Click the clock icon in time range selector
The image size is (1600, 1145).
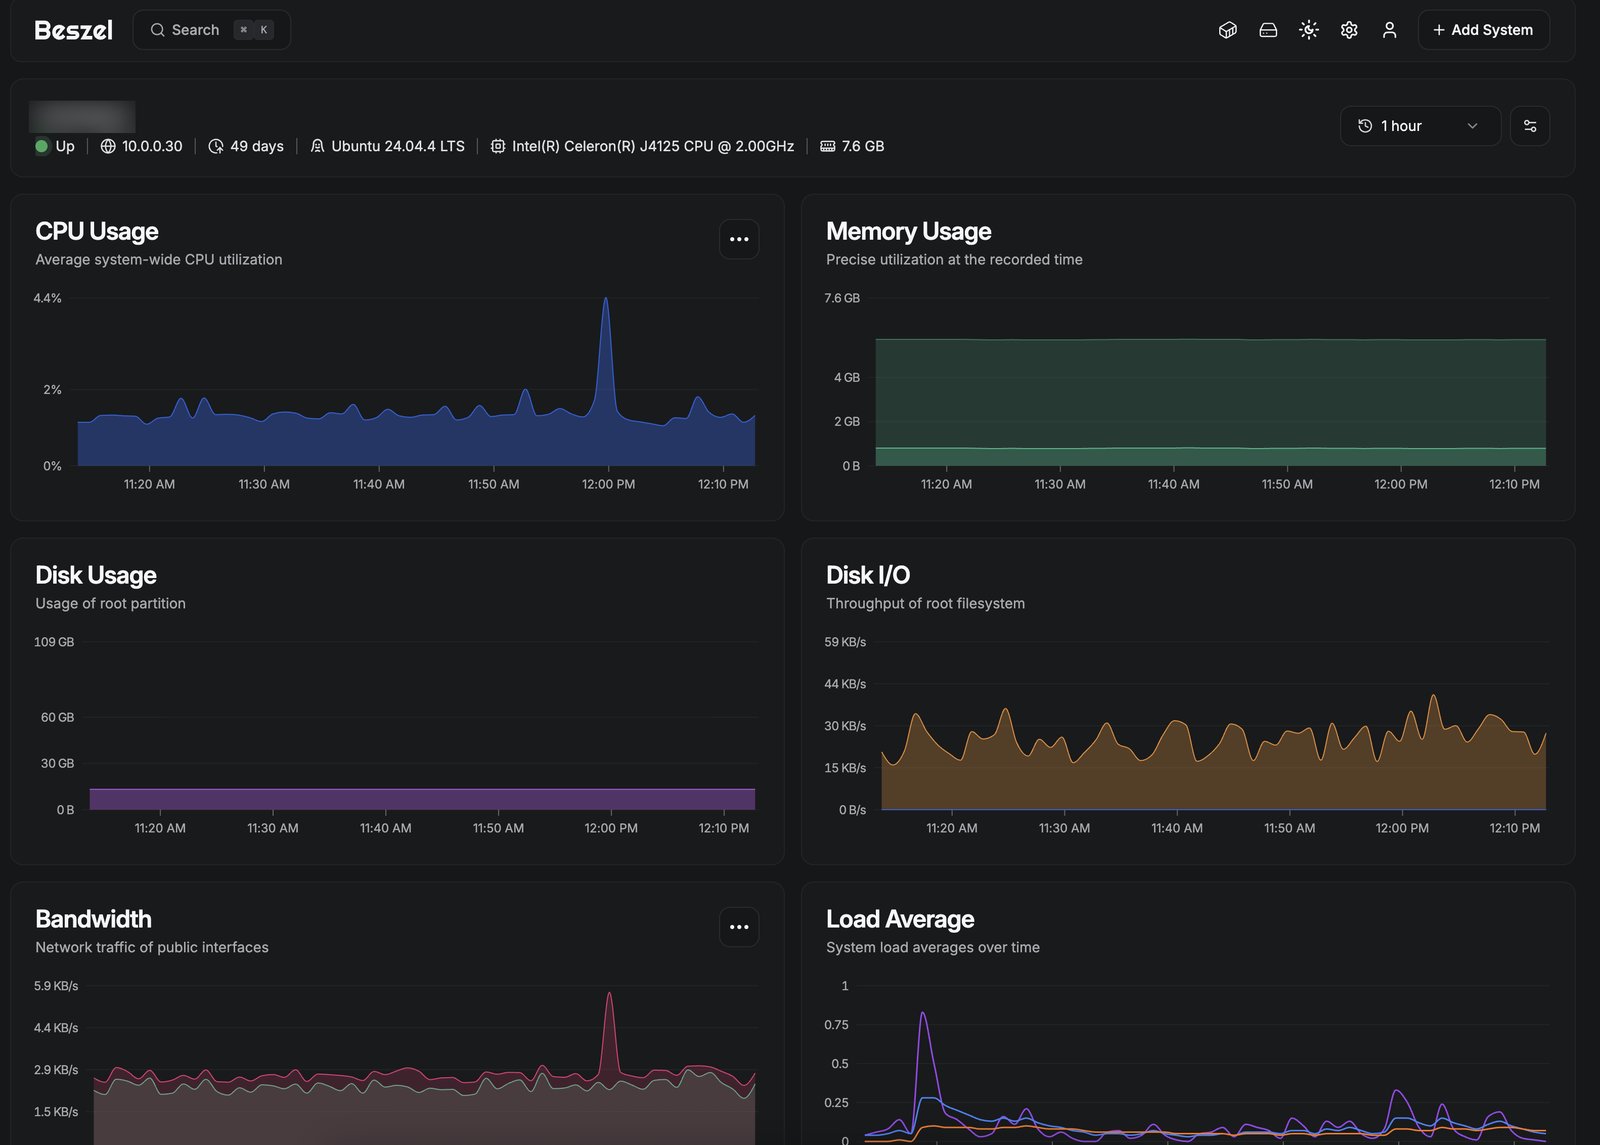pyautogui.click(x=1365, y=126)
